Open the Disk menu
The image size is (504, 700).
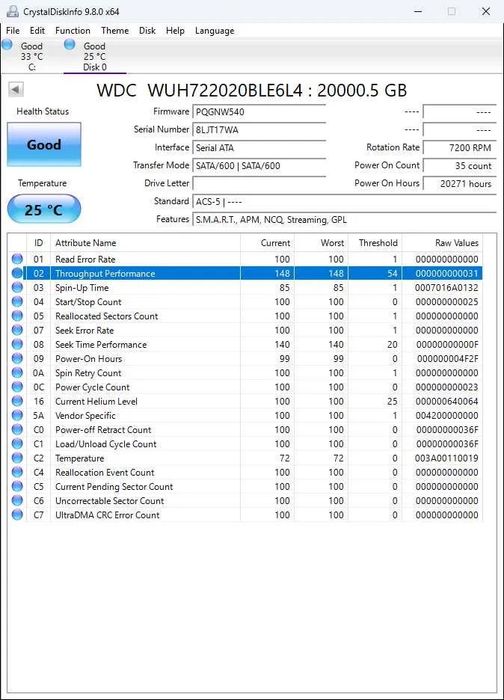[x=147, y=31]
